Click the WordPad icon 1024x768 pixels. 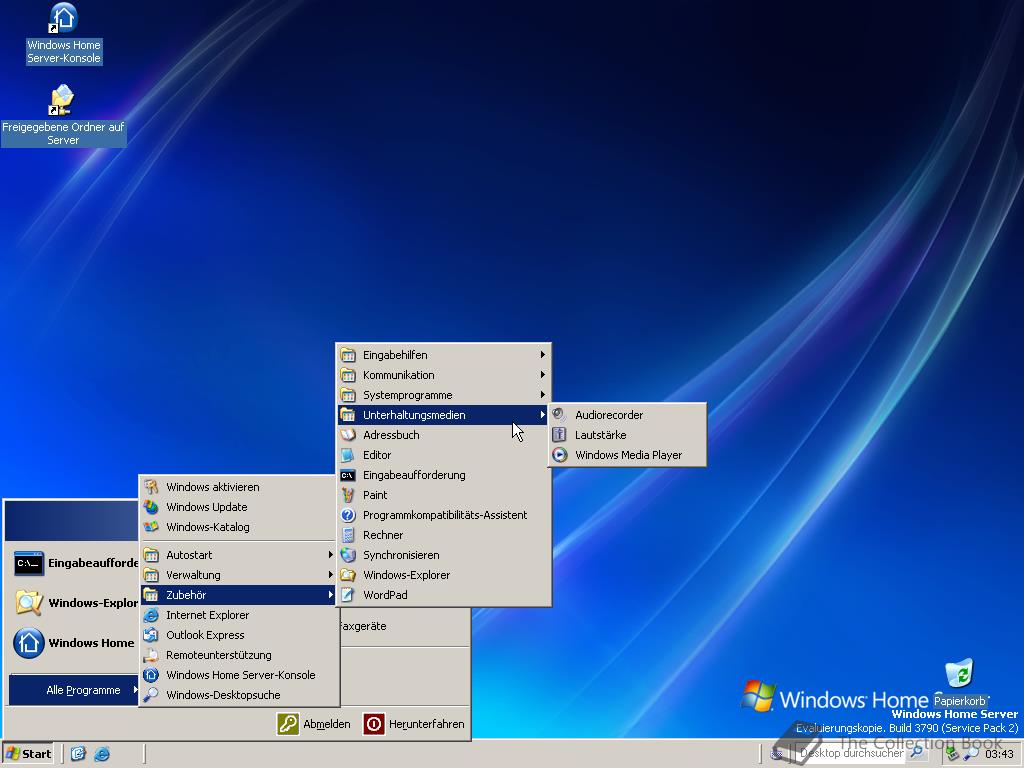[x=348, y=595]
